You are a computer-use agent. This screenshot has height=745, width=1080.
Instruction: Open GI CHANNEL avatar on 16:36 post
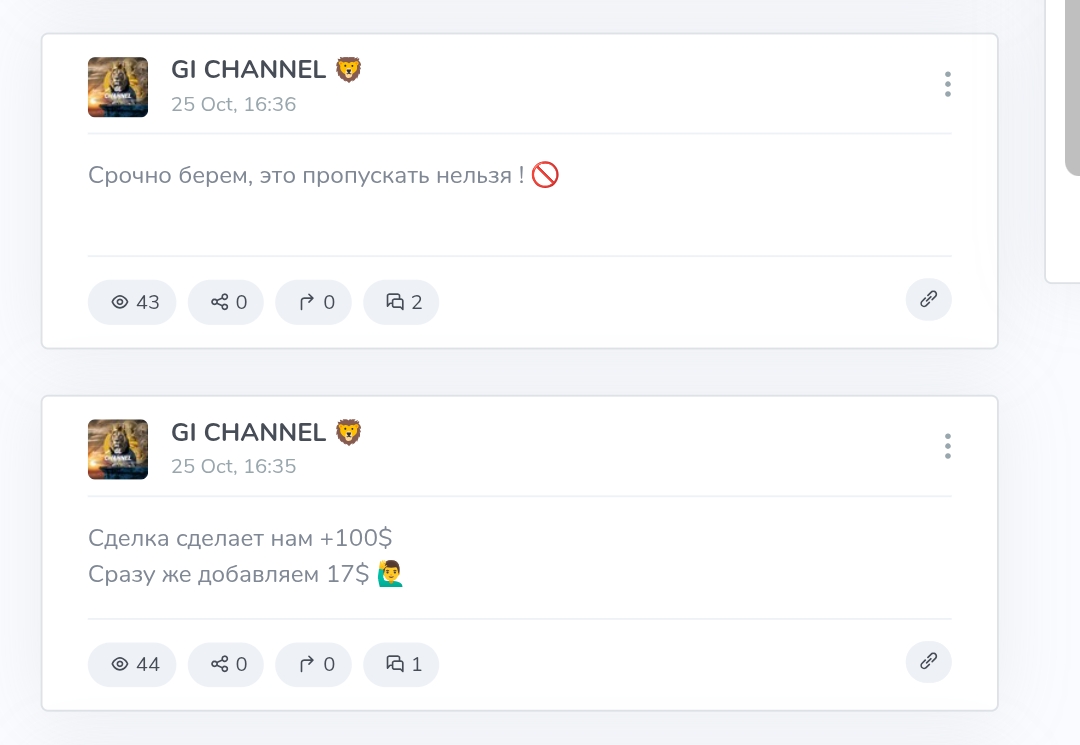click(x=118, y=87)
